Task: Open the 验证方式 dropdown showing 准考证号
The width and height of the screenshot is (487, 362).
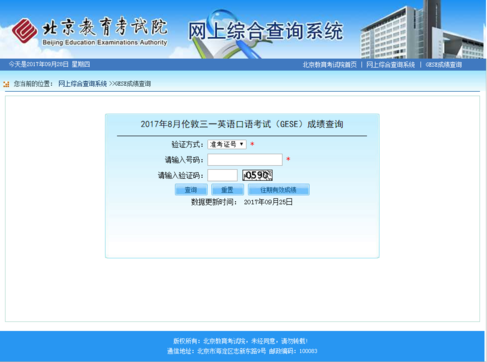Action: pos(227,144)
